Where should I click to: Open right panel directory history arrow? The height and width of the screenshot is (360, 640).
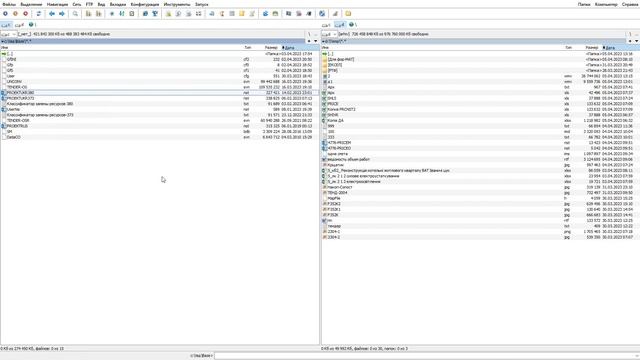click(x=636, y=41)
